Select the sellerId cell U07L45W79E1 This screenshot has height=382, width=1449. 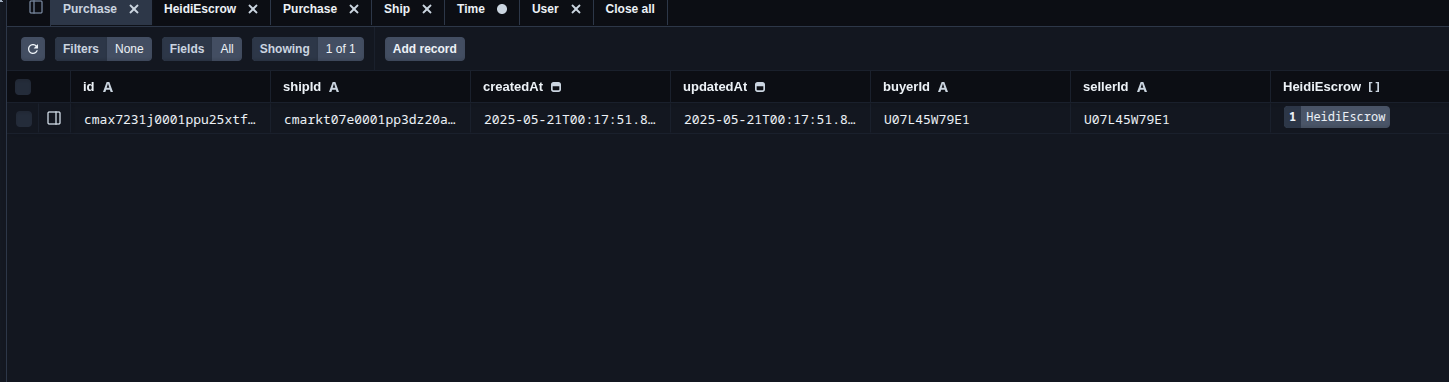1170,119
